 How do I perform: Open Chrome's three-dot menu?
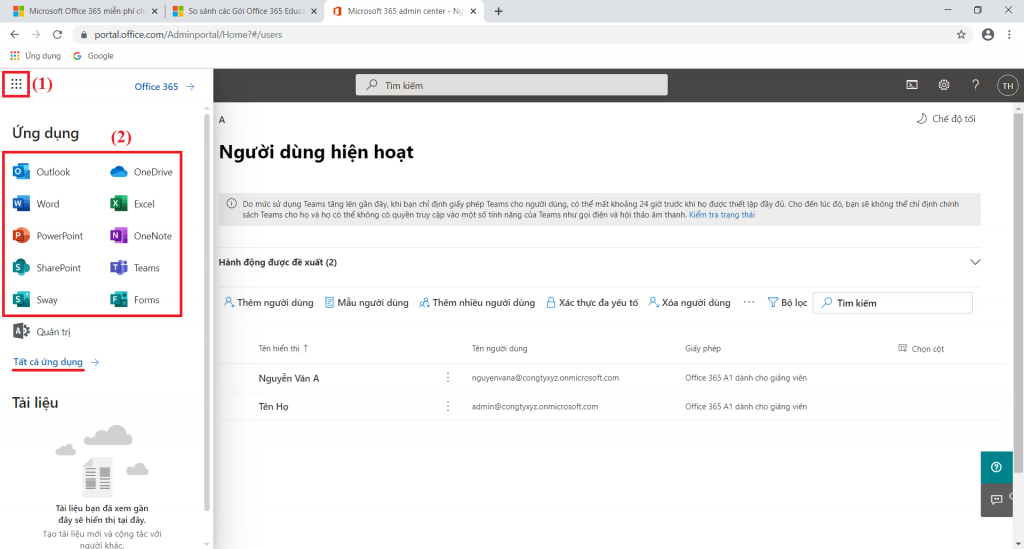click(x=1010, y=35)
